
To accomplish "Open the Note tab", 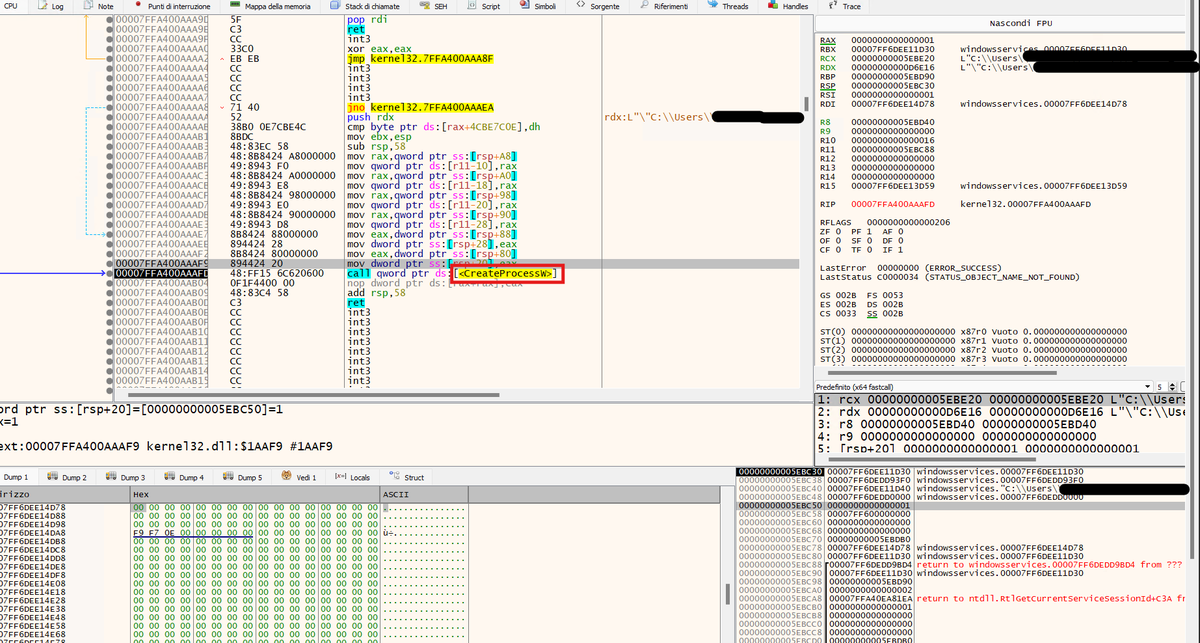I will tap(98, 6).
